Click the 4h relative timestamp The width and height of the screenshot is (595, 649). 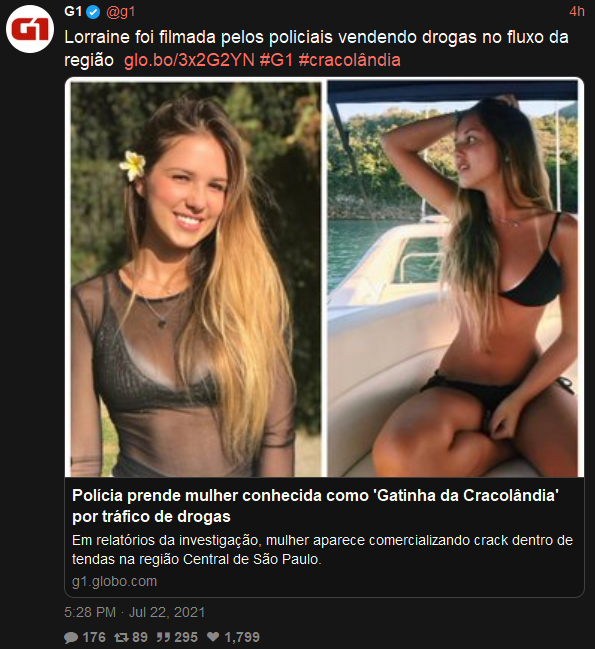[577, 12]
